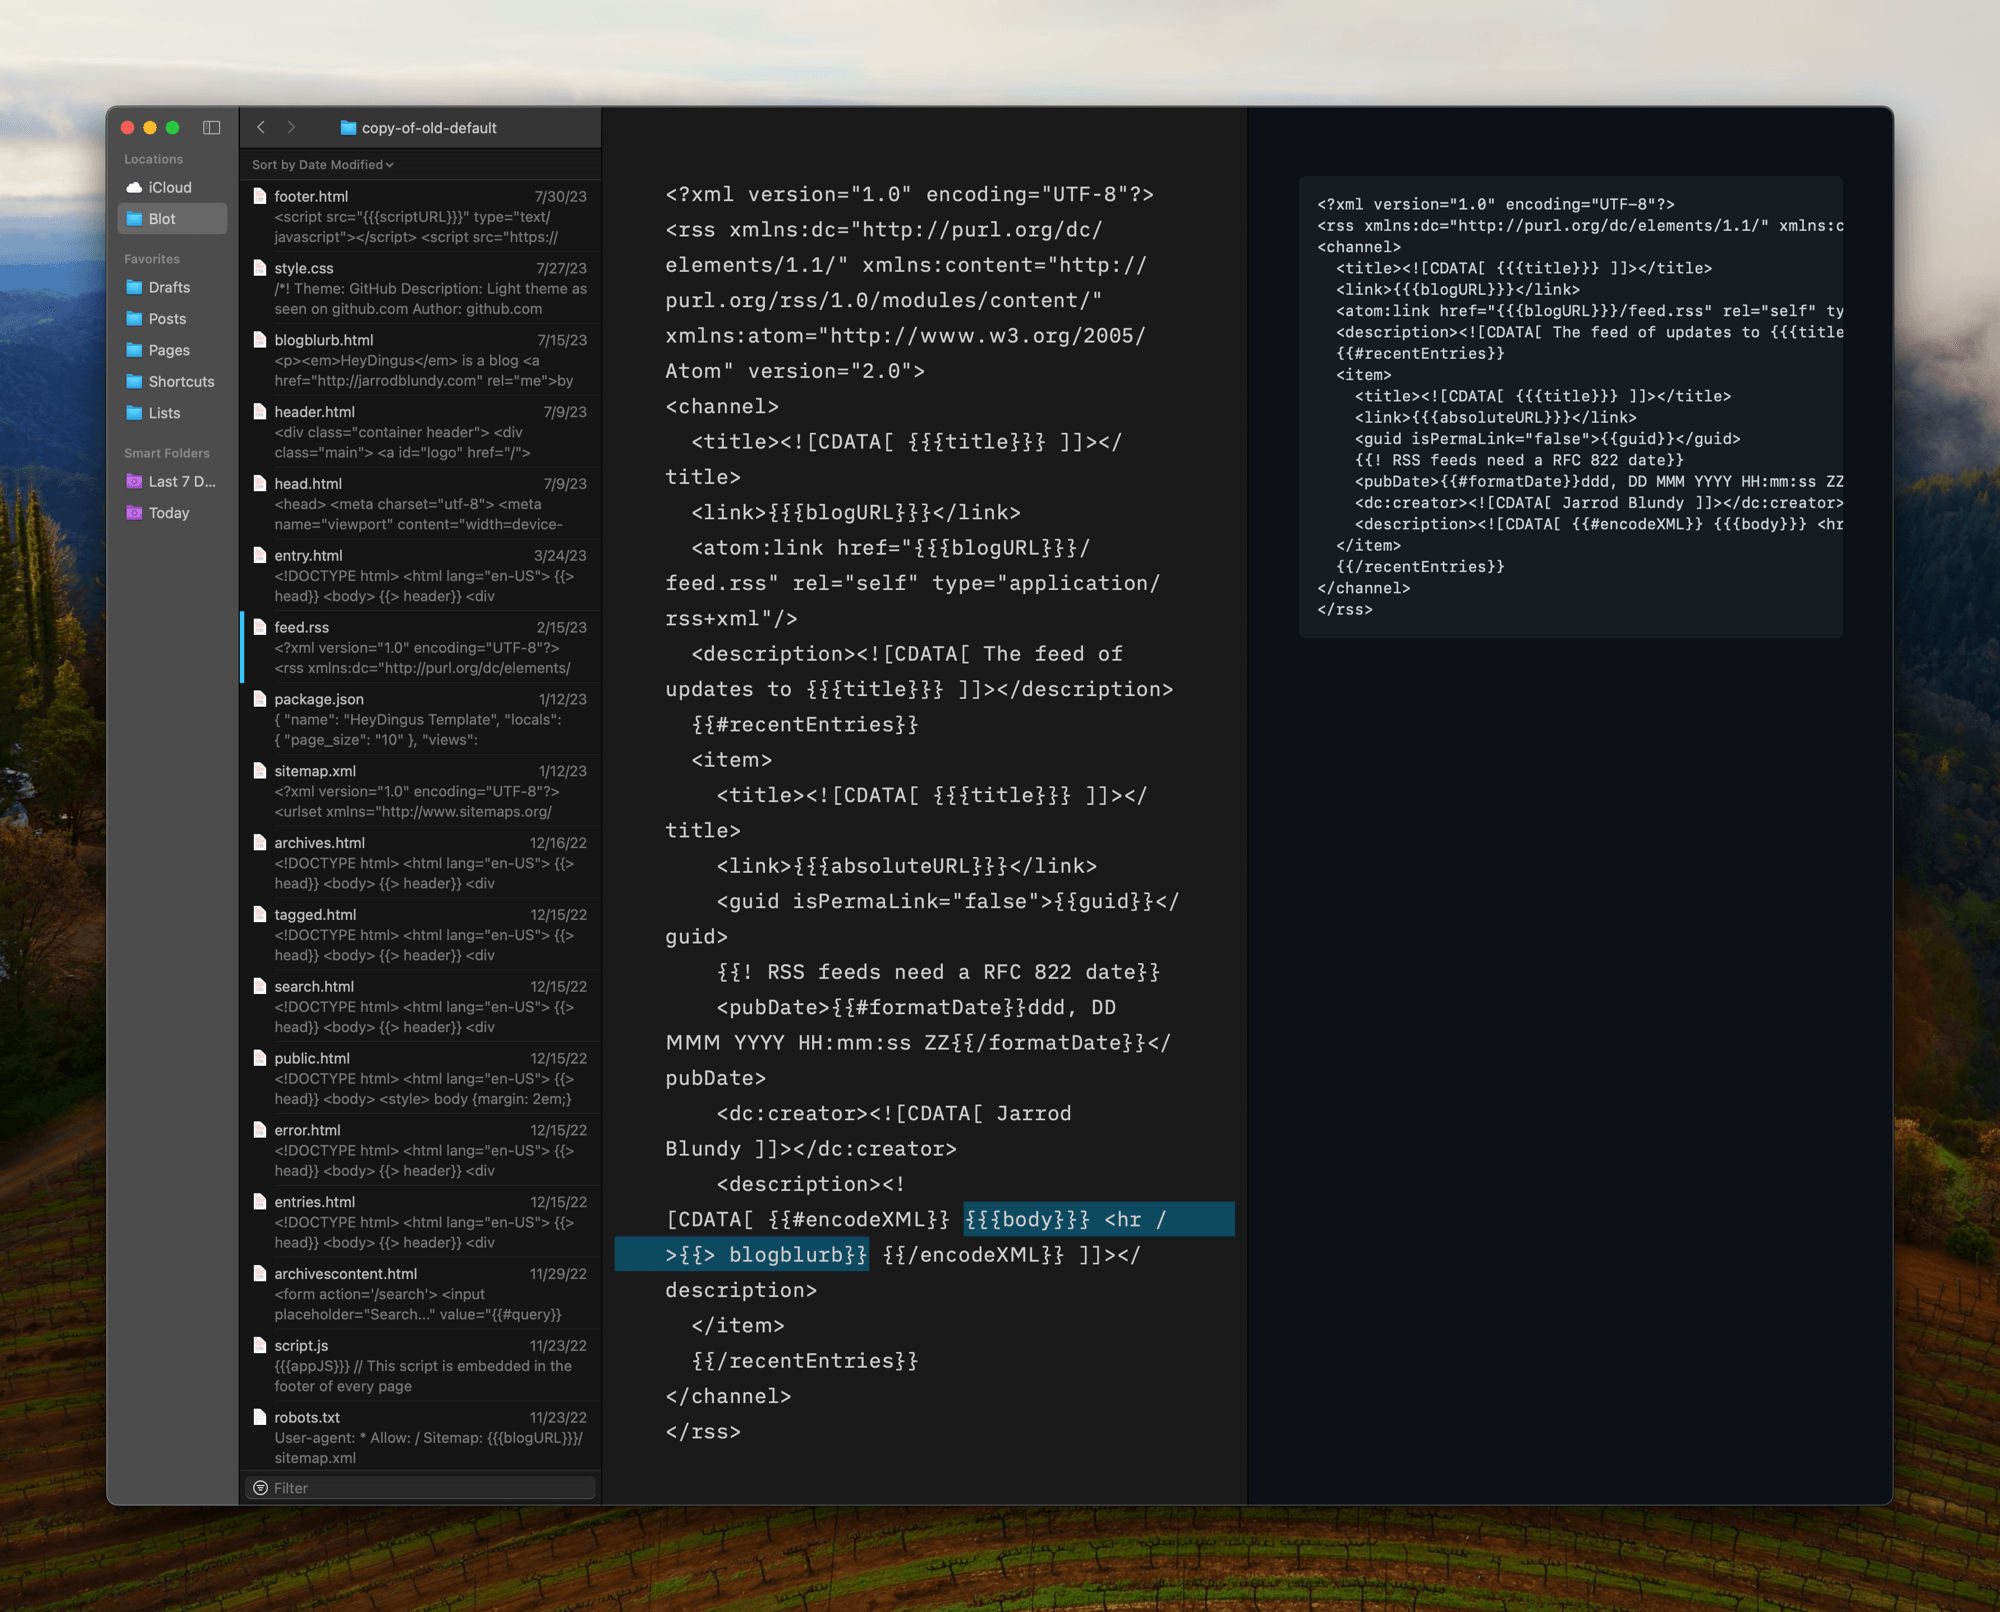2000x1612 pixels.
Task: Click document icon beside header.html
Action: tap(260, 412)
